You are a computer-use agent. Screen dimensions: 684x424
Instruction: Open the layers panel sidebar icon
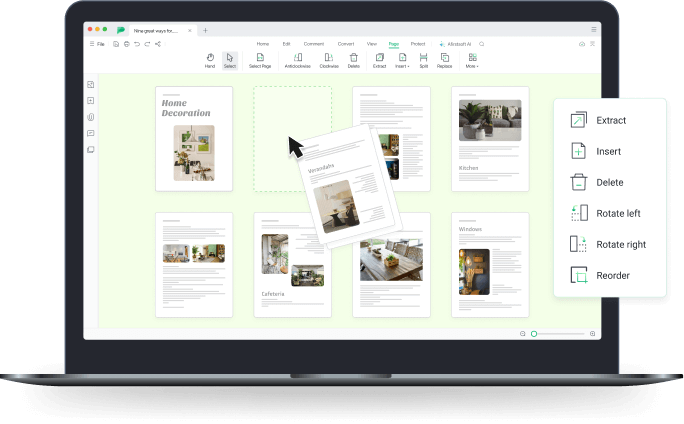click(91, 150)
